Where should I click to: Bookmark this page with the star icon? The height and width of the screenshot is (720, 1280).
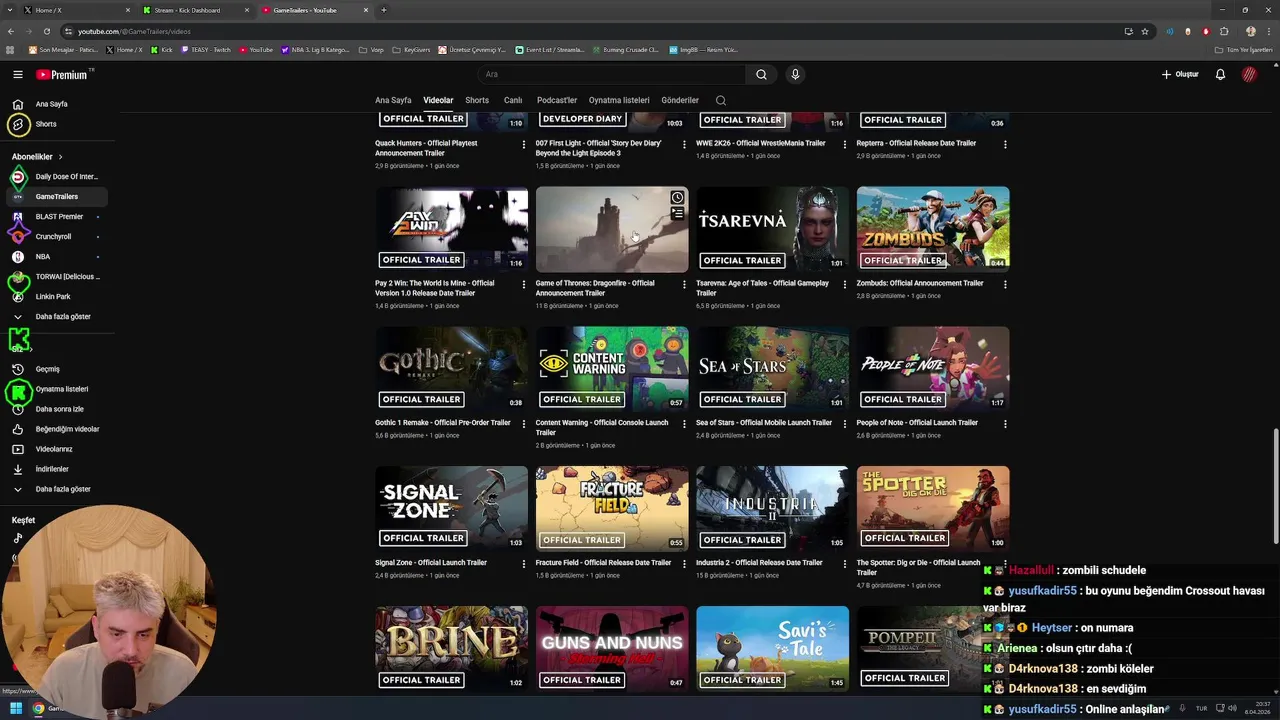[1145, 31]
